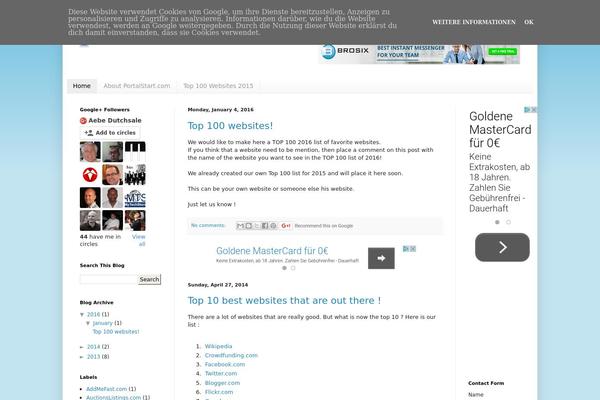Open the 2013 archive link

point(93,357)
